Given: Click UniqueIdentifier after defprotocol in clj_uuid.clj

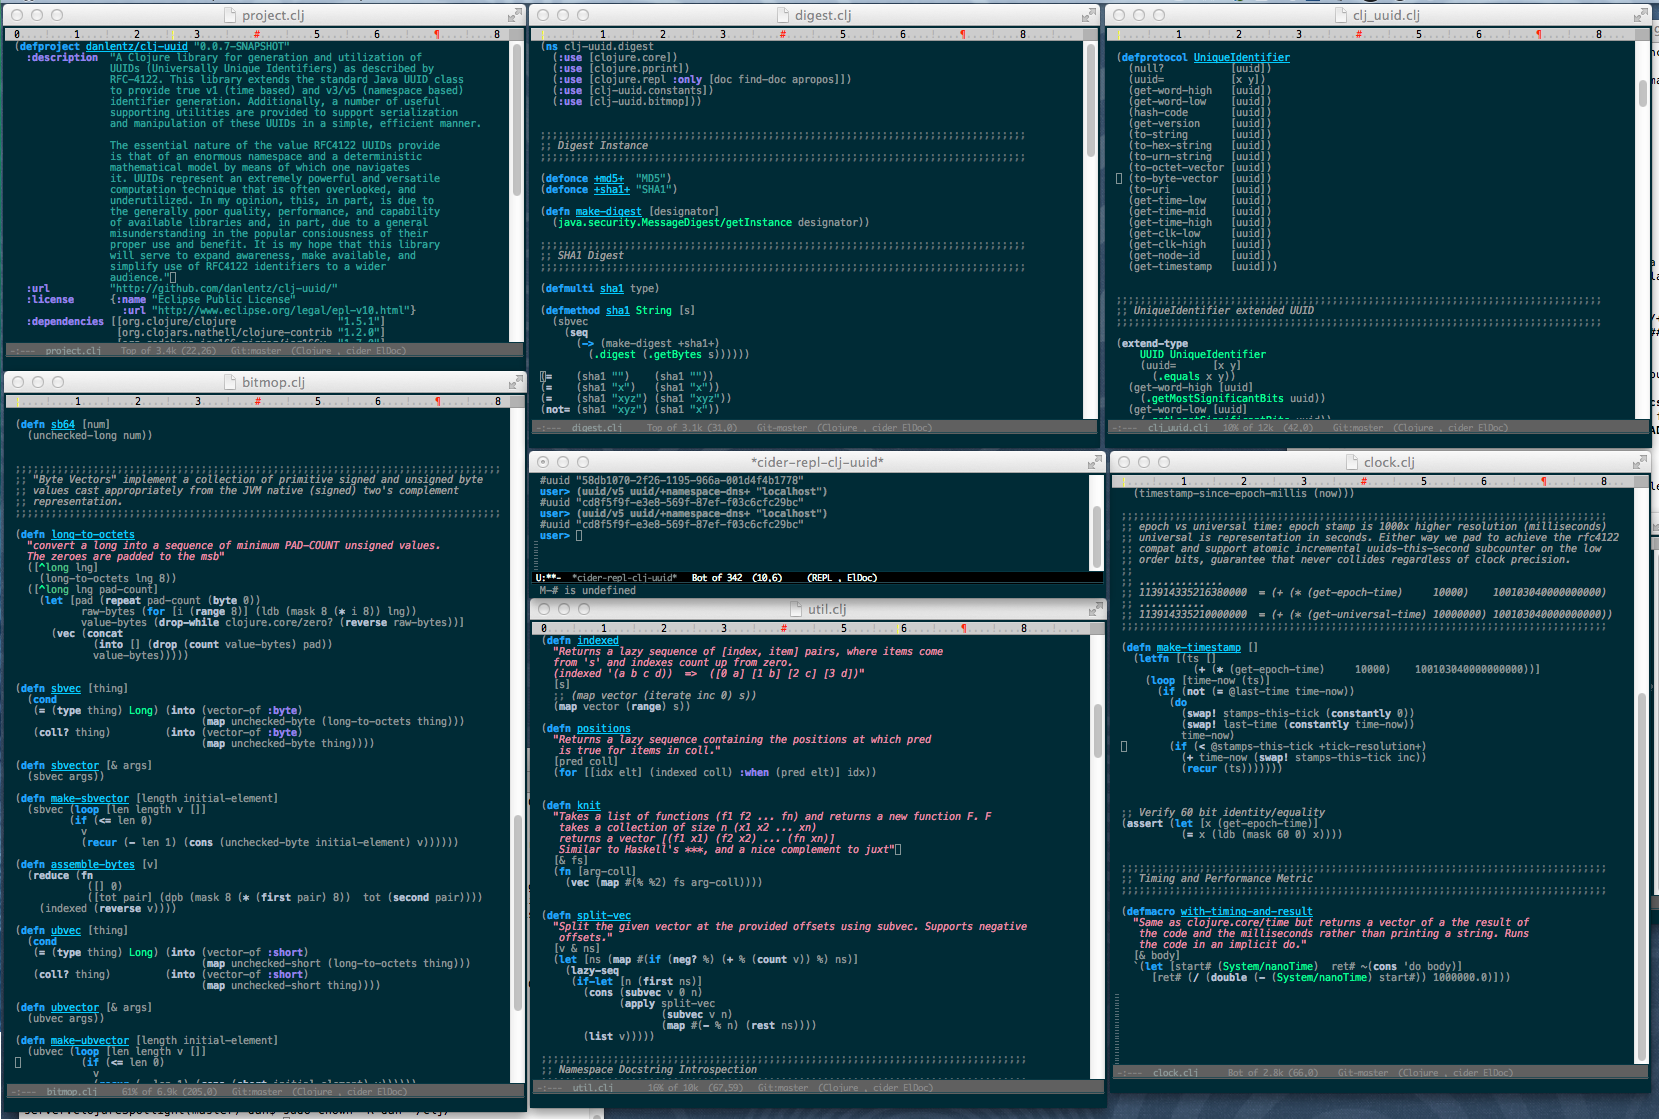Looking at the screenshot, I should 1241,58.
